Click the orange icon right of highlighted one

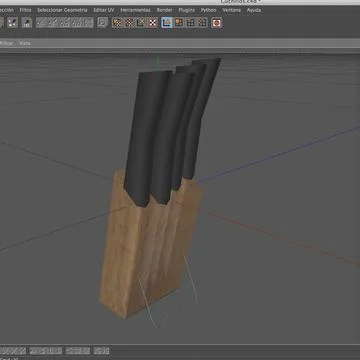179,23
